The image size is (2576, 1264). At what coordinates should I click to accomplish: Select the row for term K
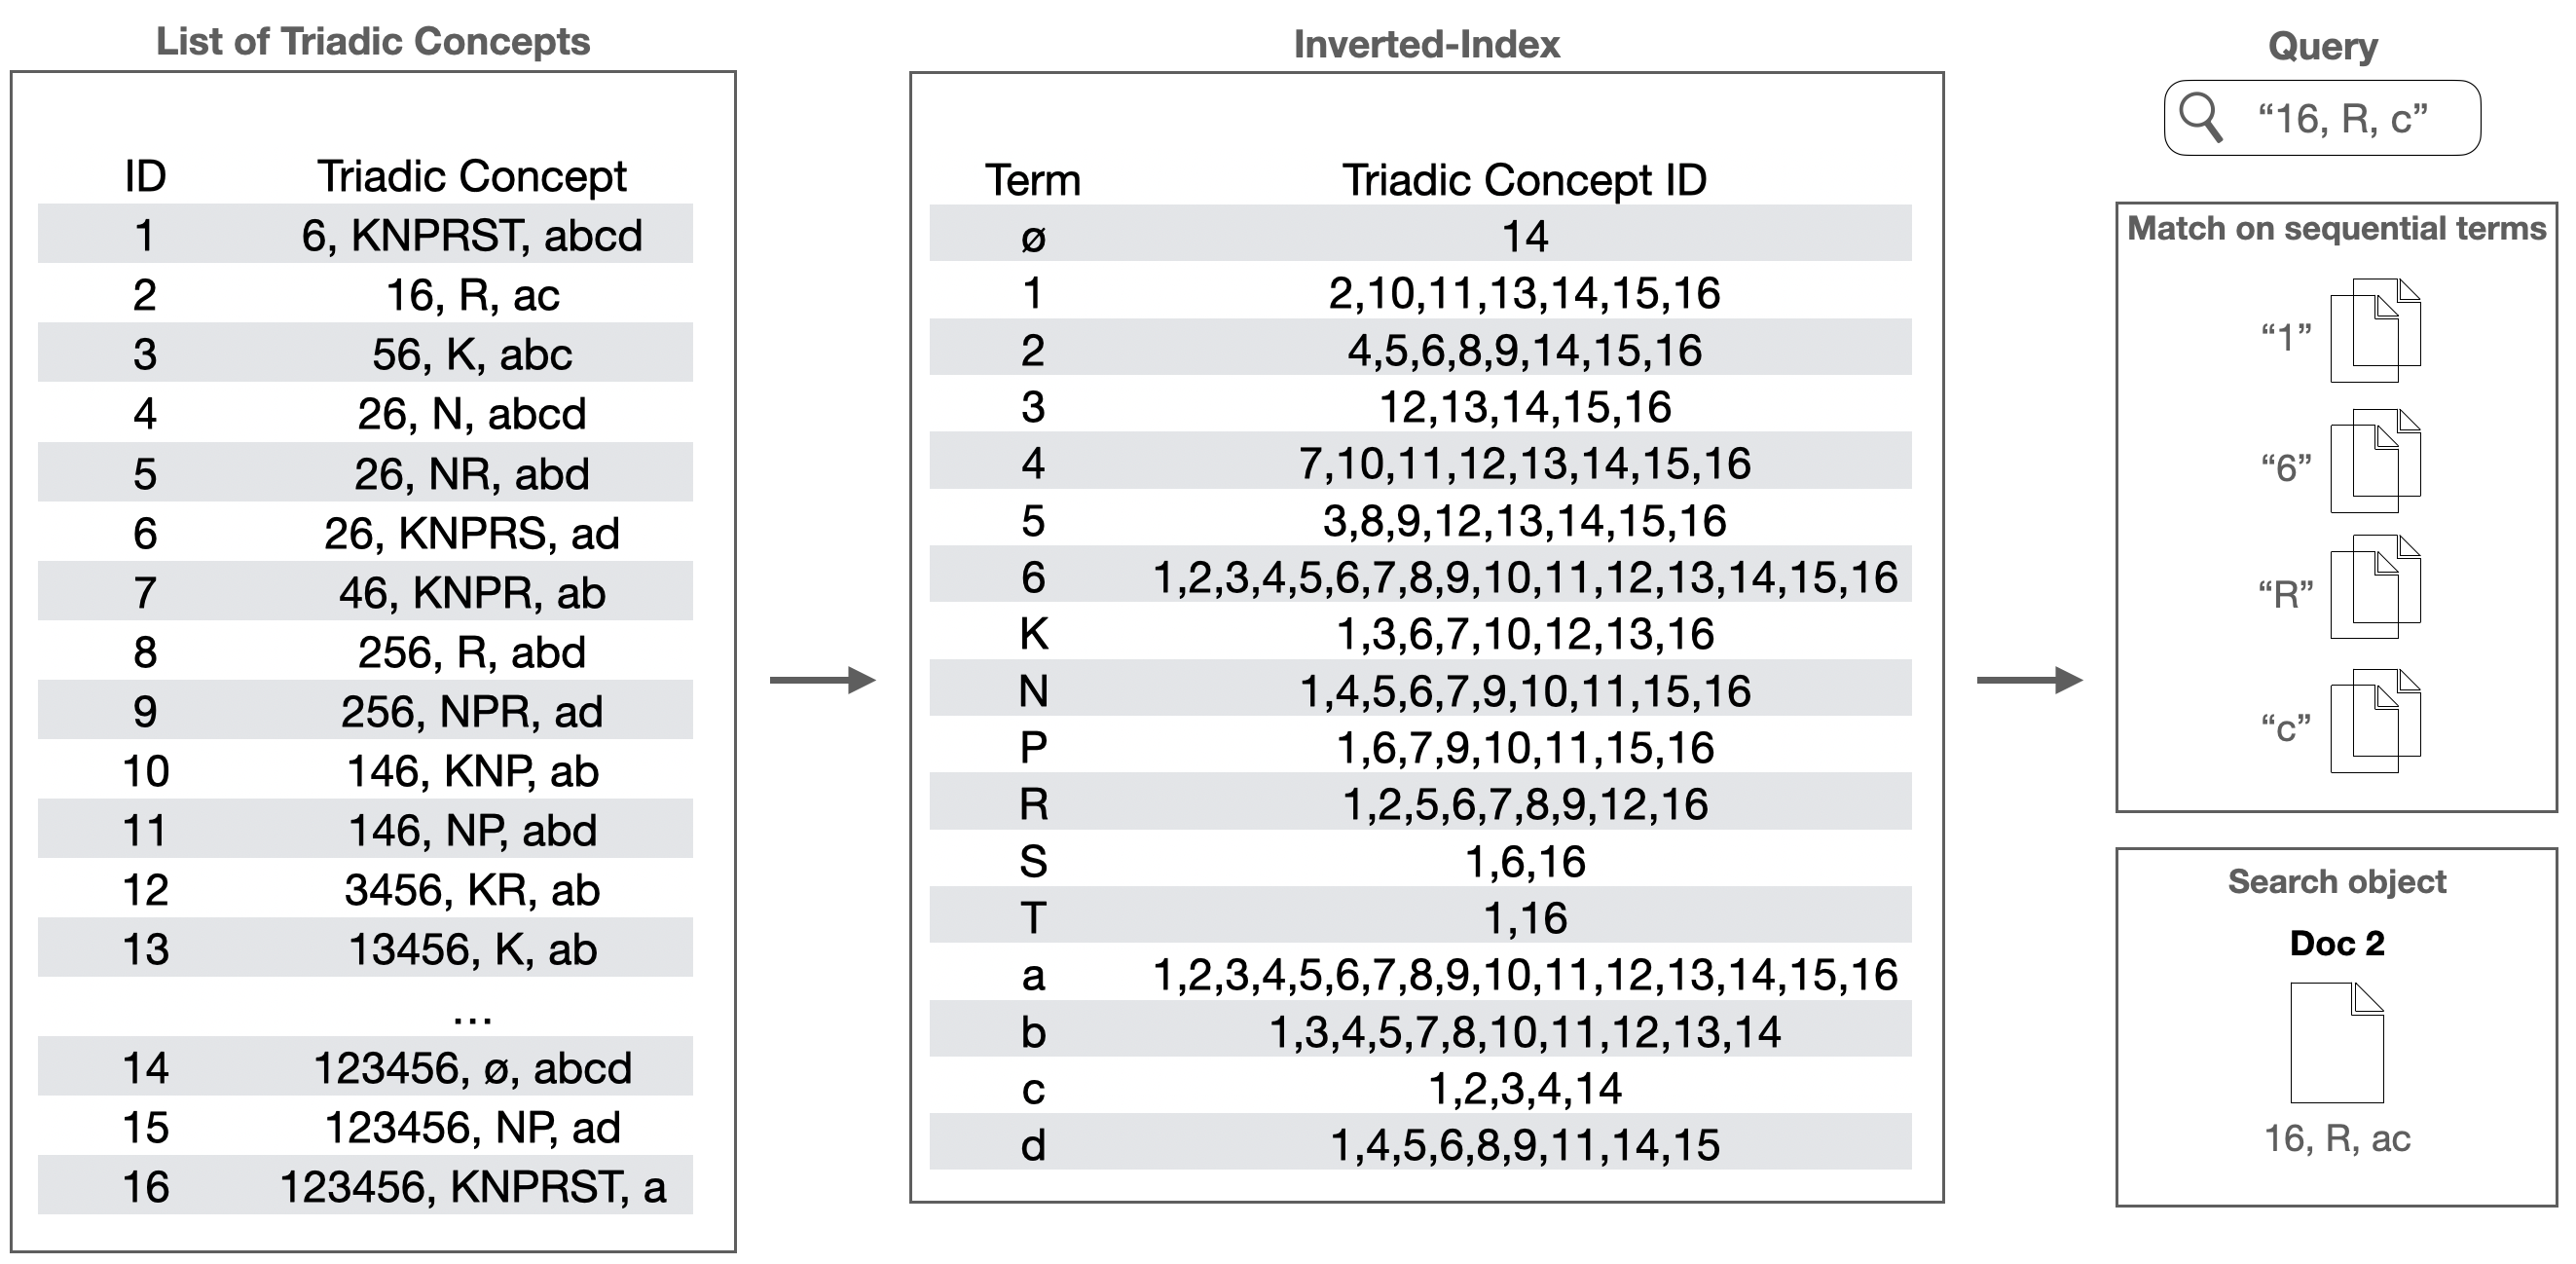coord(1420,634)
